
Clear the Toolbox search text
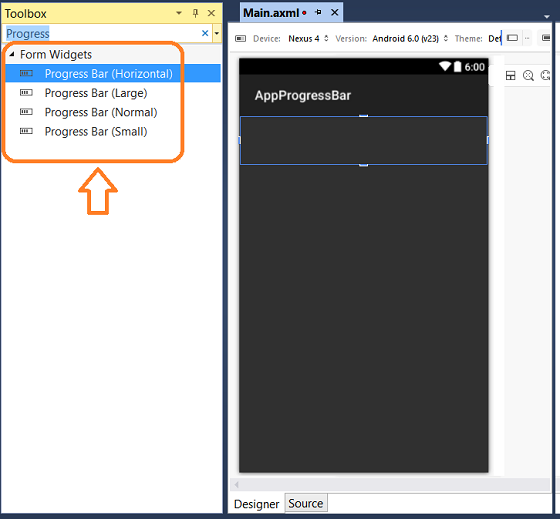tap(205, 33)
